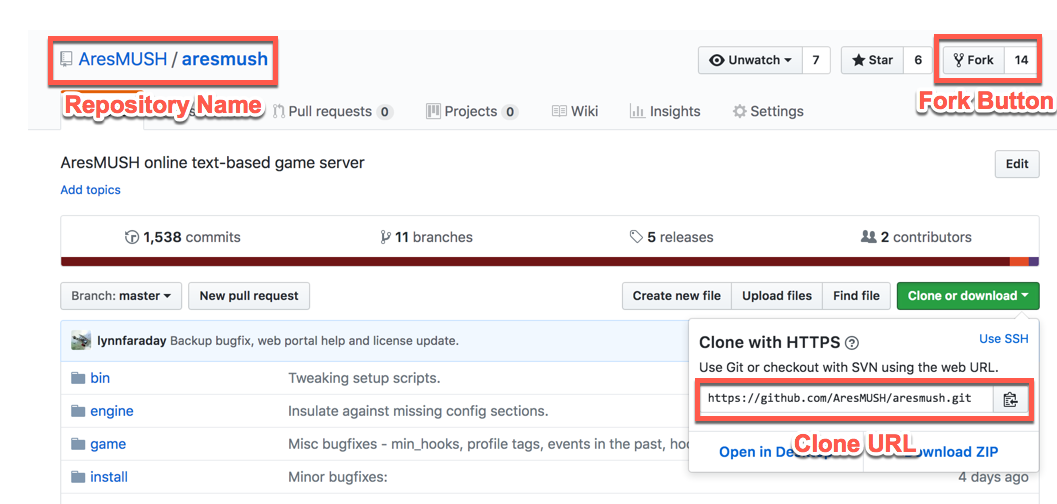Click the bin folder icon
1057x504 pixels.
click(x=79, y=378)
